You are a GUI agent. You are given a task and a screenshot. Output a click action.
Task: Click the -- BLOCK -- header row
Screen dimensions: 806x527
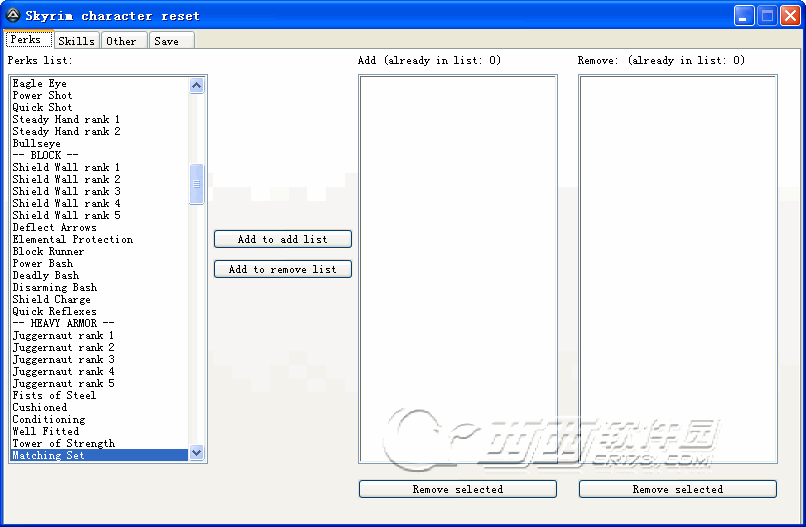click(x=100, y=155)
